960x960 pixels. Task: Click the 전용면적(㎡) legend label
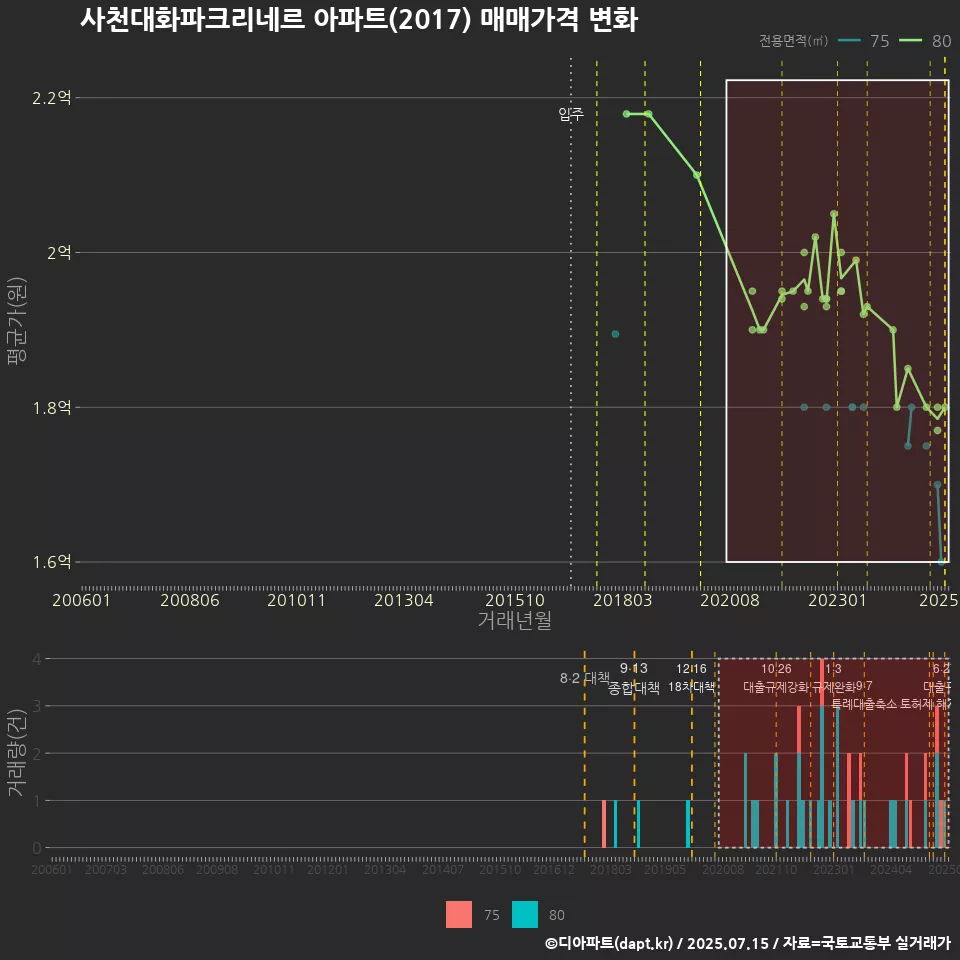(x=793, y=40)
